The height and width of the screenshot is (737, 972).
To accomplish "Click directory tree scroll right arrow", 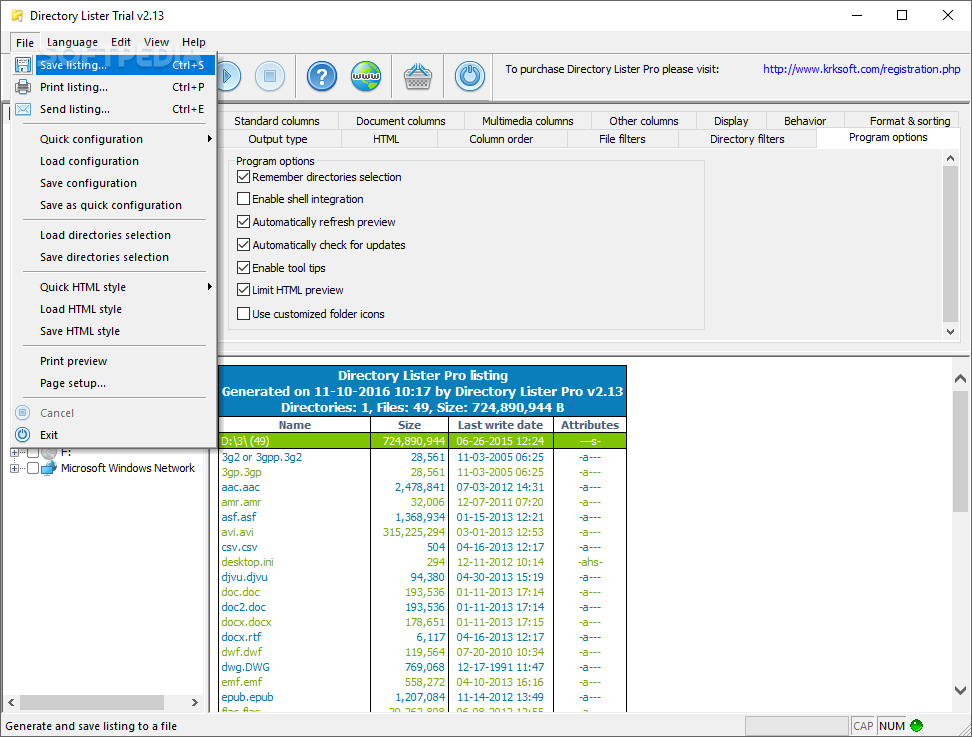I will [x=195, y=702].
